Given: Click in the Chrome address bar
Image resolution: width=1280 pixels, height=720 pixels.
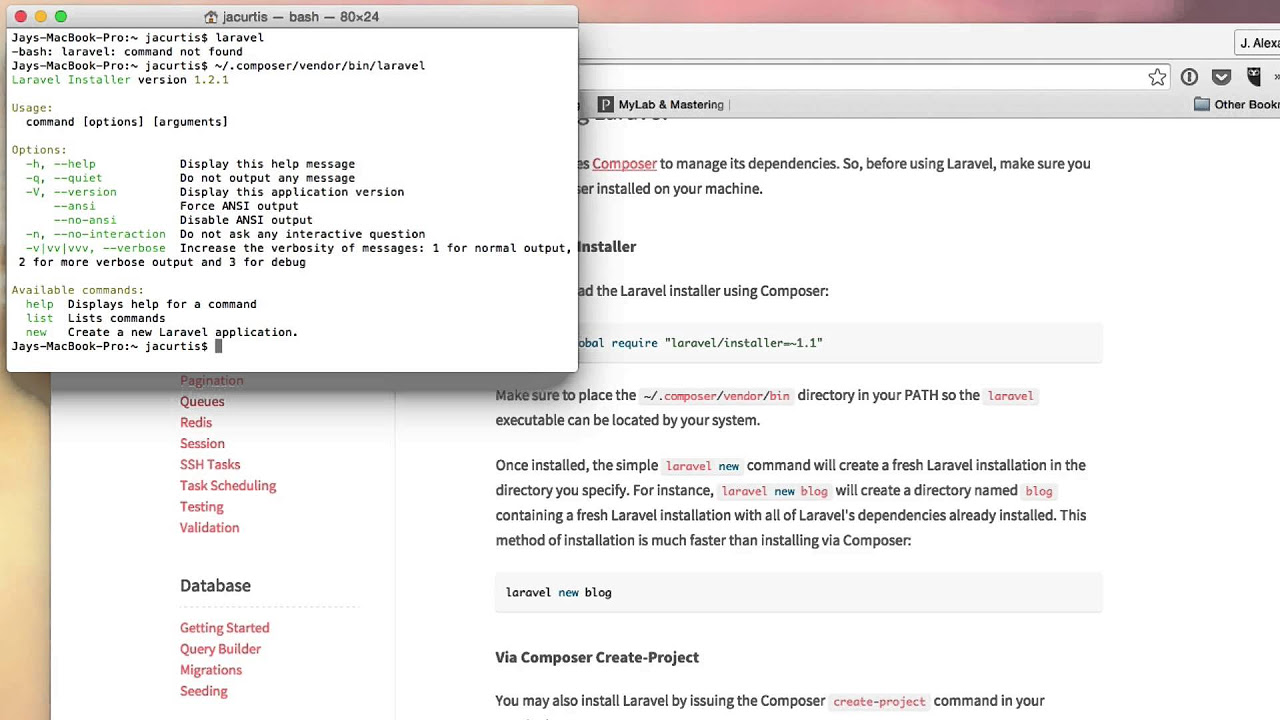Looking at the screenshot, I should (860, 77).
